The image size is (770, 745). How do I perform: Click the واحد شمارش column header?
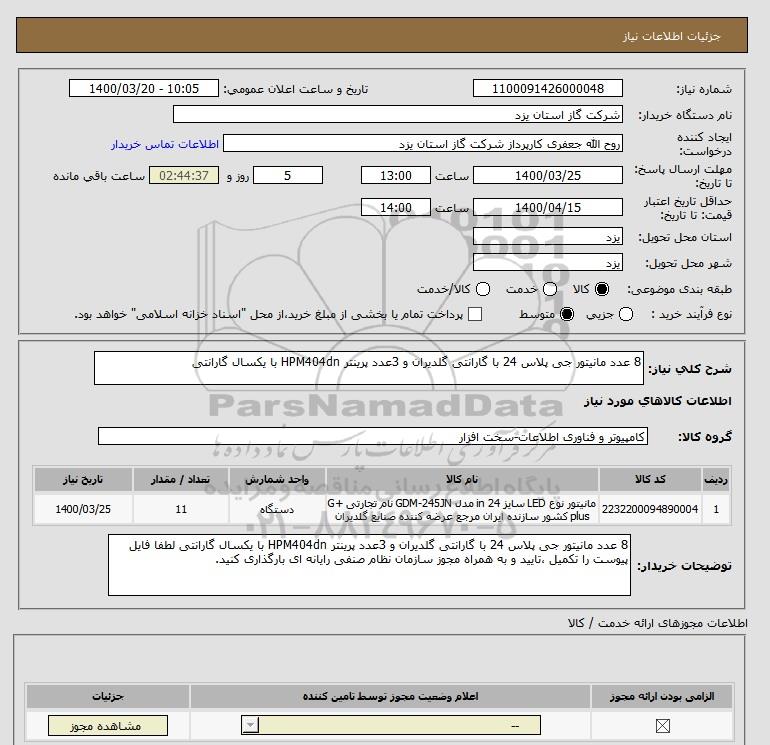pyautogui.click(x=277, y=479)
